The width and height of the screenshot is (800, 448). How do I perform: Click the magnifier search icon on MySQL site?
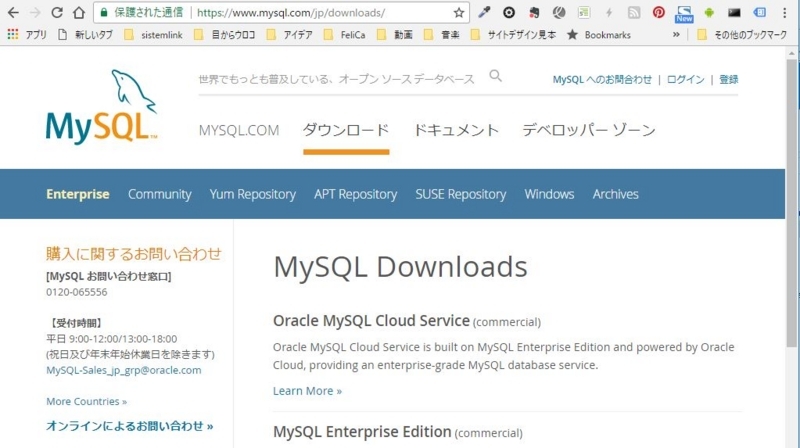[x=495, y=76]
